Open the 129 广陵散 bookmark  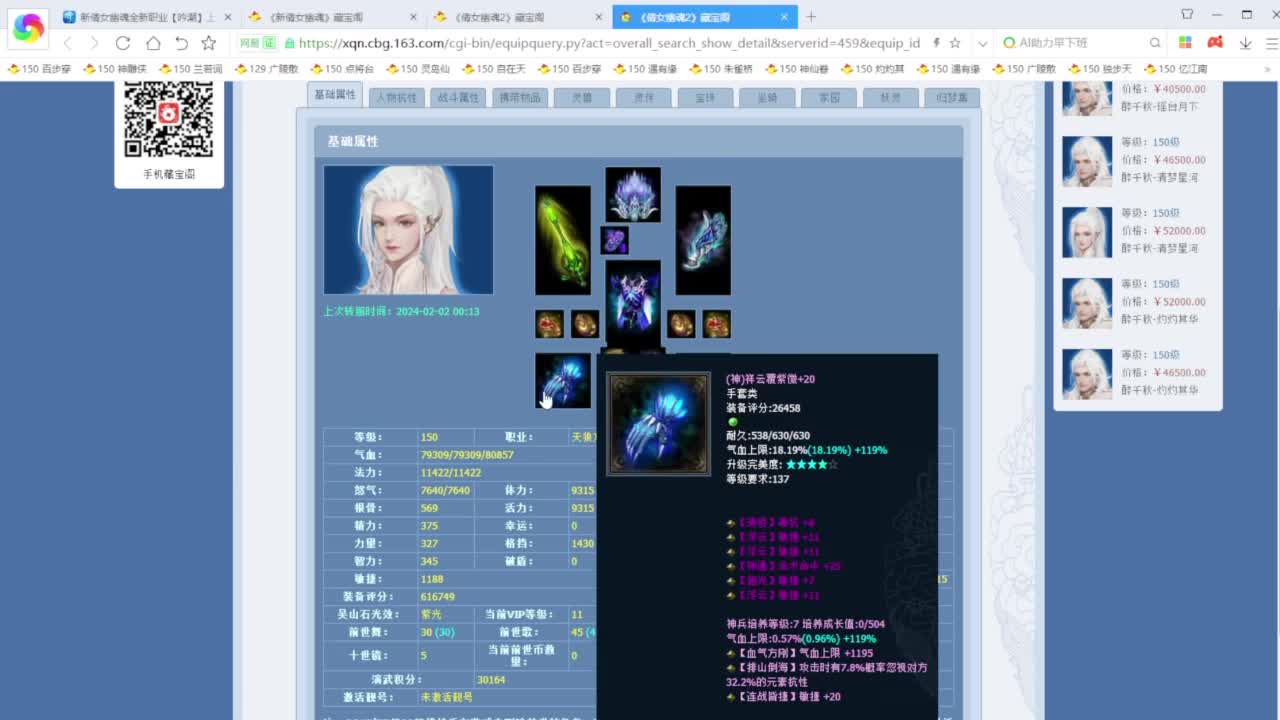(x=266, y=69)
